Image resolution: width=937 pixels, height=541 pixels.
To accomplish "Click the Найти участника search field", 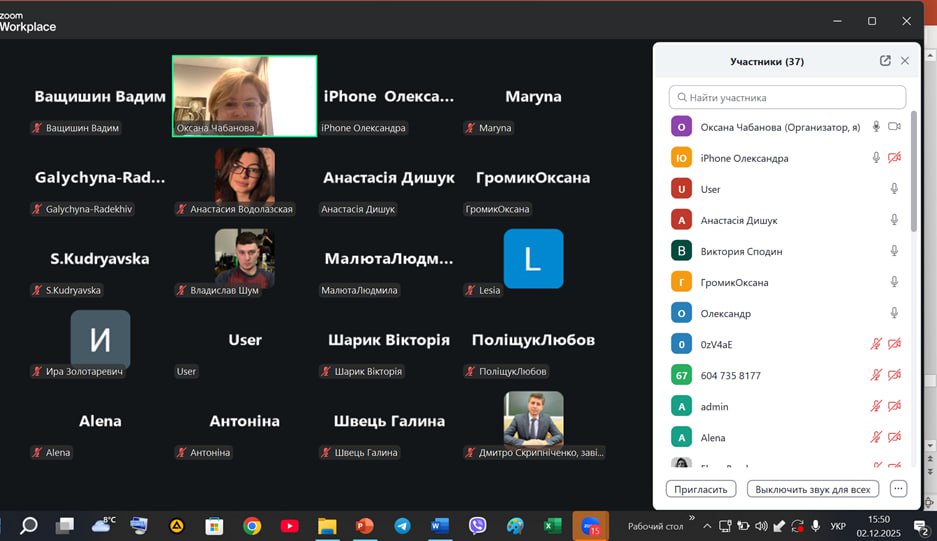I will (x=787, y=98).
